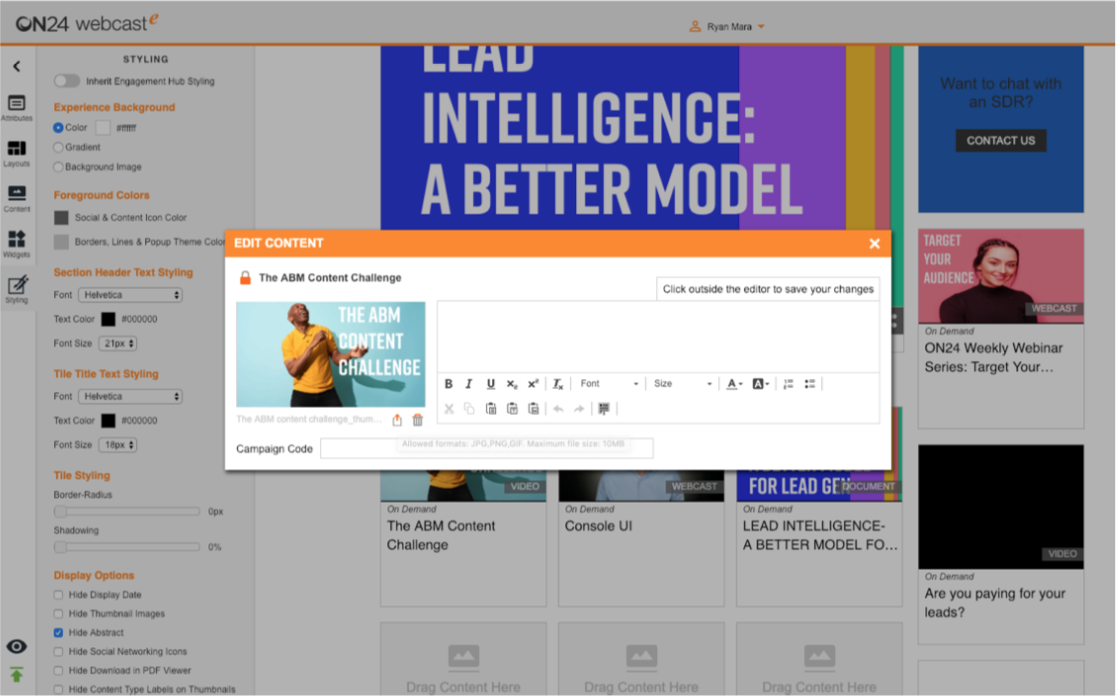
Task: Uncheck Hide Abstract
Action: (58, 633)
